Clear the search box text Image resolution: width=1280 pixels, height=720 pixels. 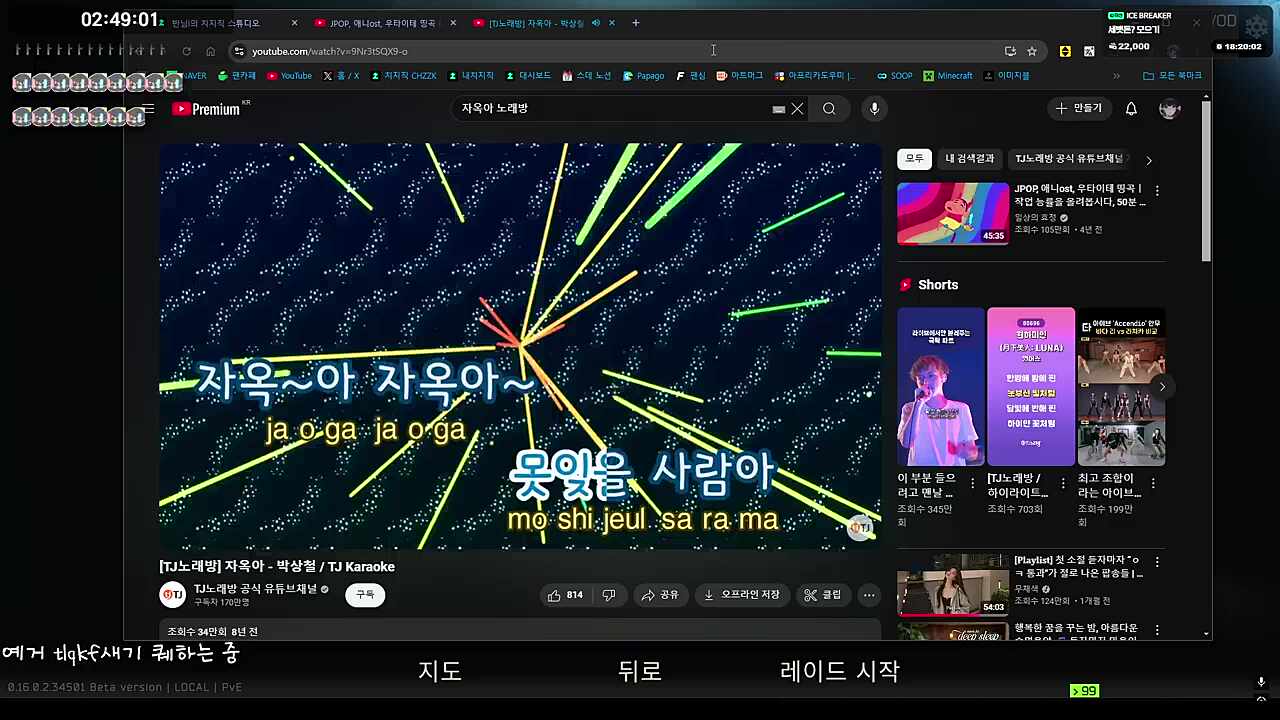click(x=797, y=109)
